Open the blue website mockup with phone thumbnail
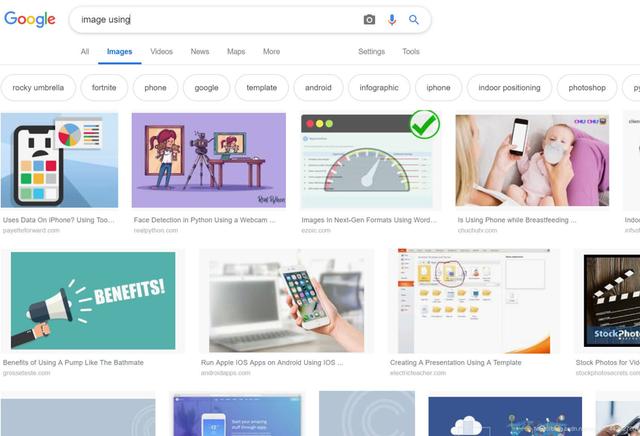Viewport: 640px width, 436px height. coord(237,415)
